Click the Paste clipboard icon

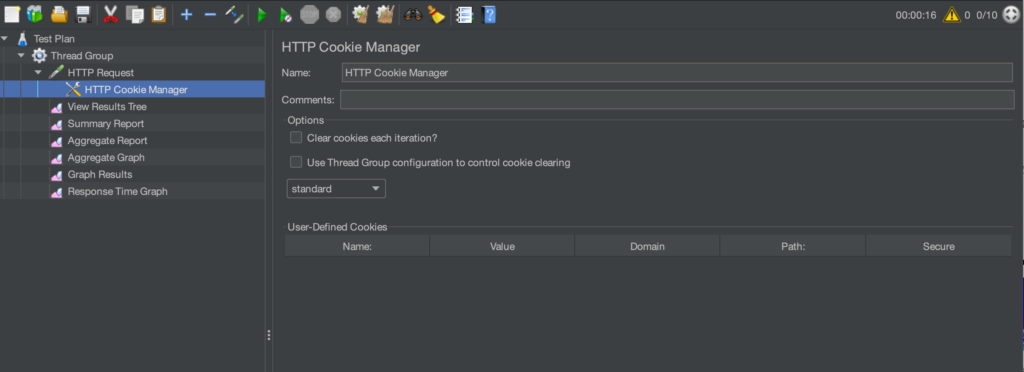tap(159, 14)
